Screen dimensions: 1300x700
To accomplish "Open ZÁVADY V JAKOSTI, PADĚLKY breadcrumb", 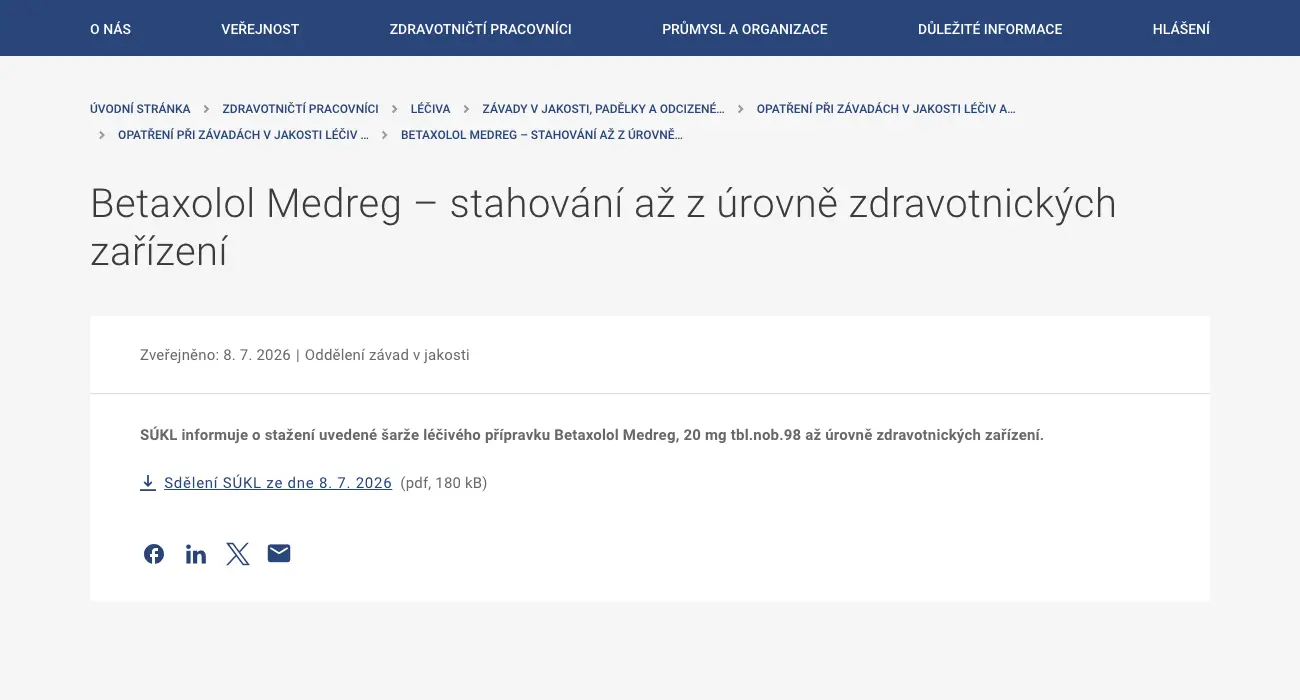I will tap(603, 109).
